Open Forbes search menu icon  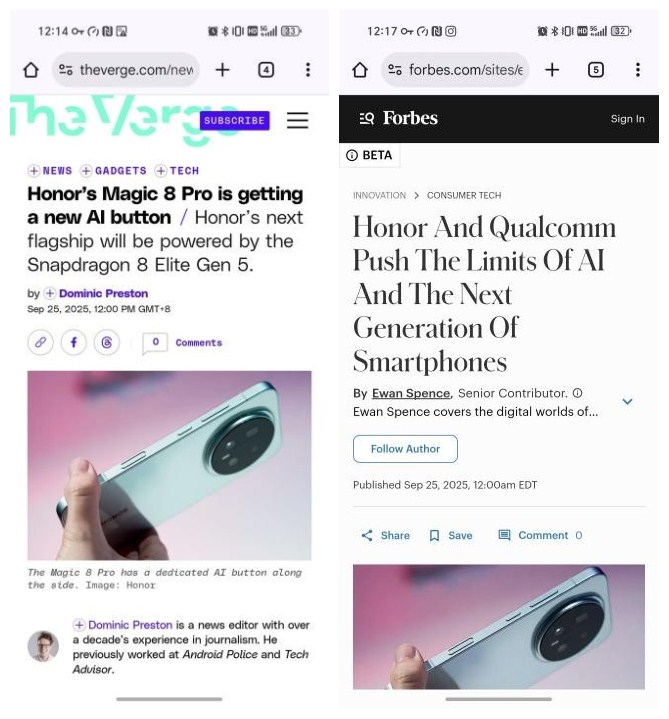coord(366,118)
